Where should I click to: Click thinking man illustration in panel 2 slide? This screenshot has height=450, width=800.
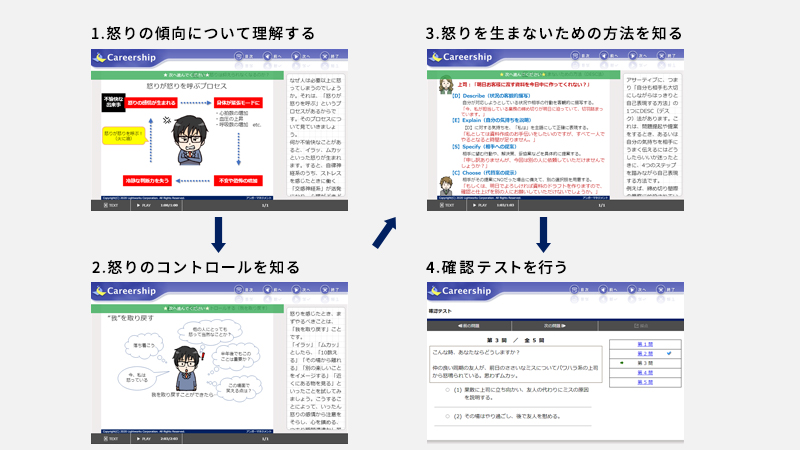coord(187,368)
